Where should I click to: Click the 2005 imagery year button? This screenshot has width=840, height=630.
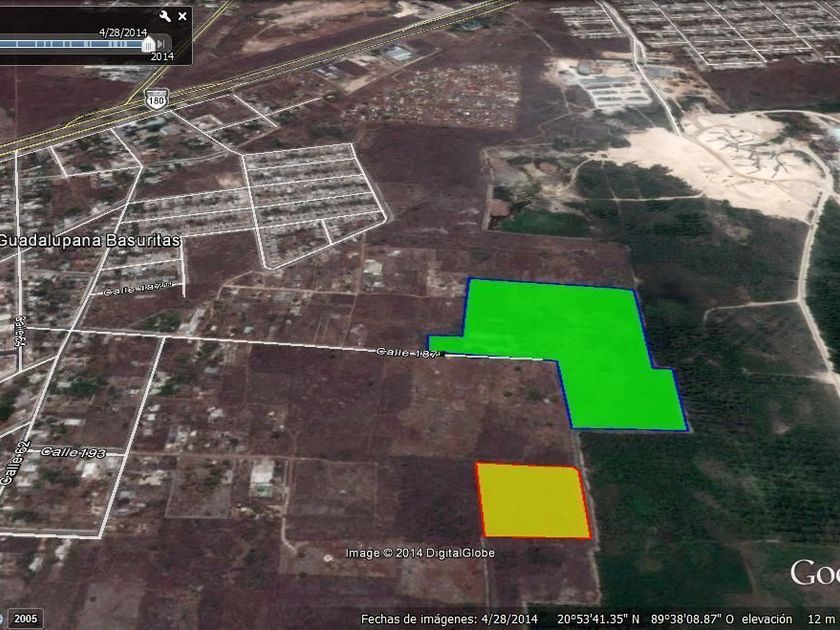point(25,619)
